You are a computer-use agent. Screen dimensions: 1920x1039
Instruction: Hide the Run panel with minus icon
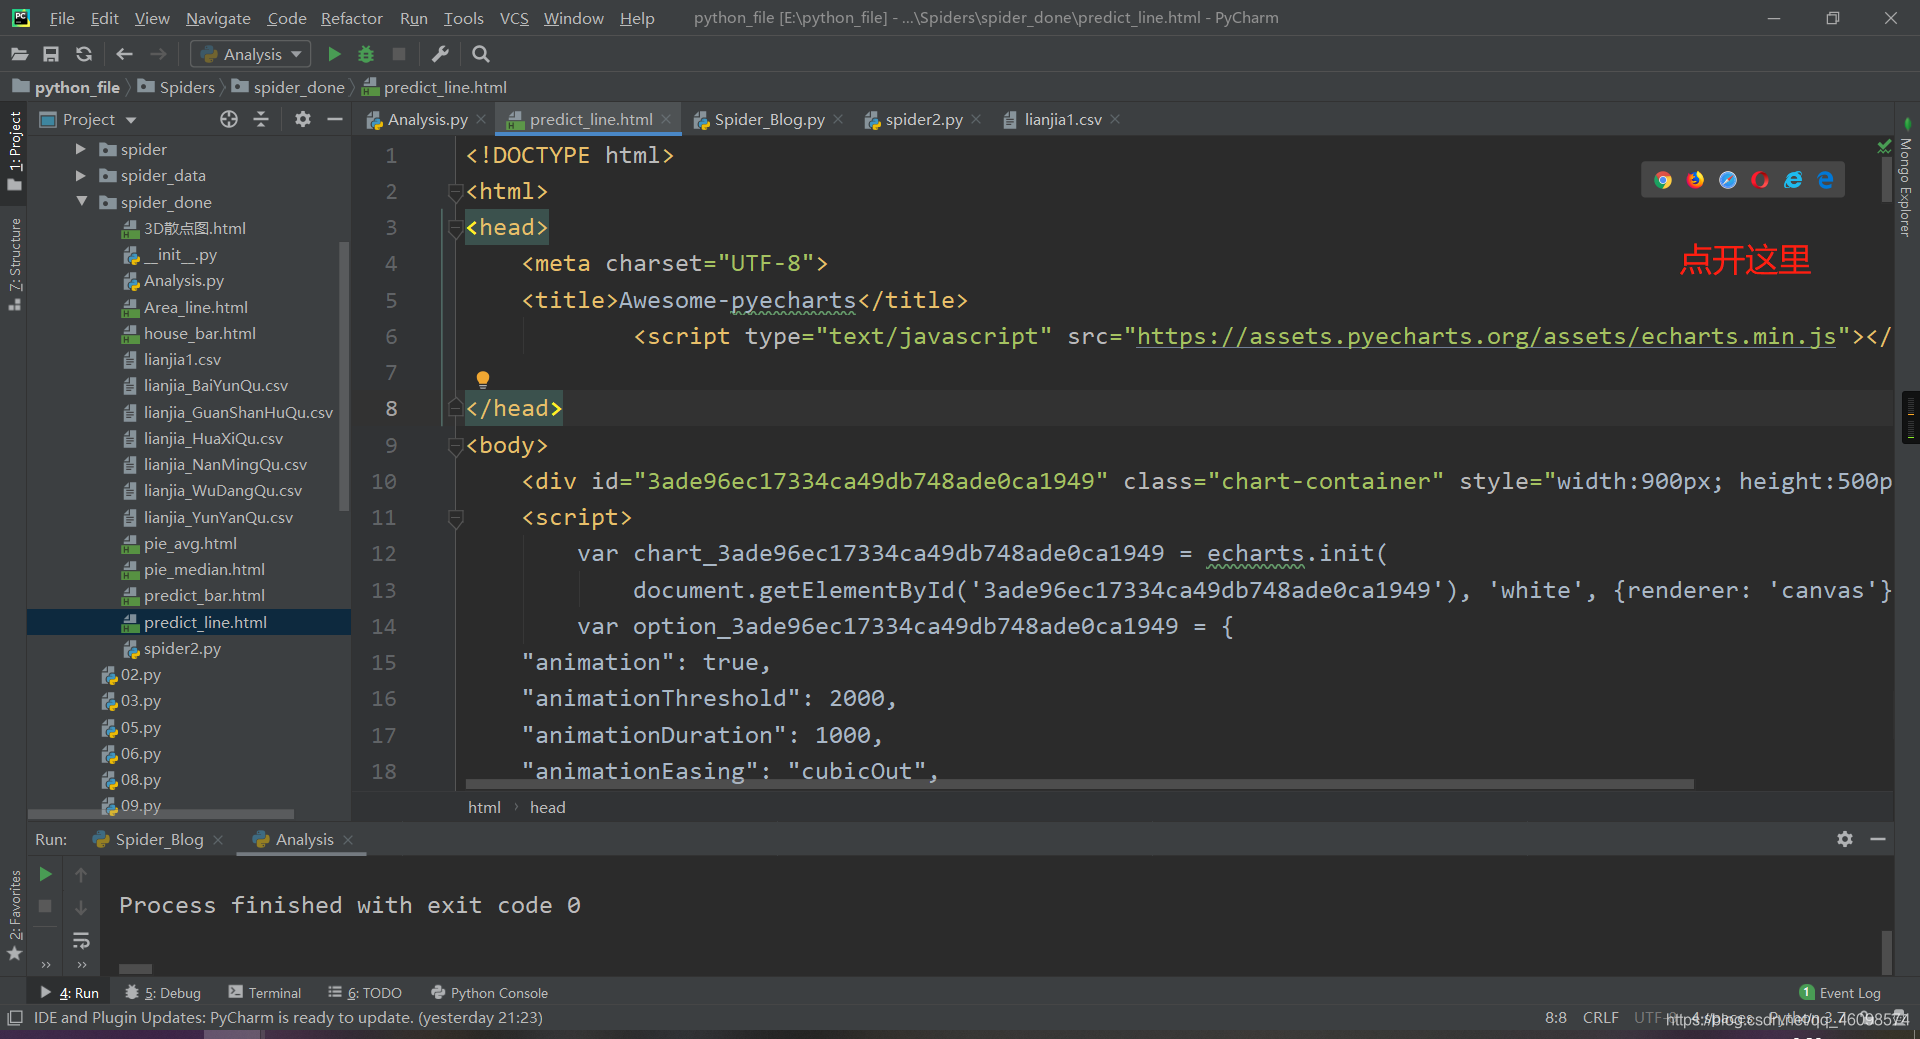coord(1878,839)
